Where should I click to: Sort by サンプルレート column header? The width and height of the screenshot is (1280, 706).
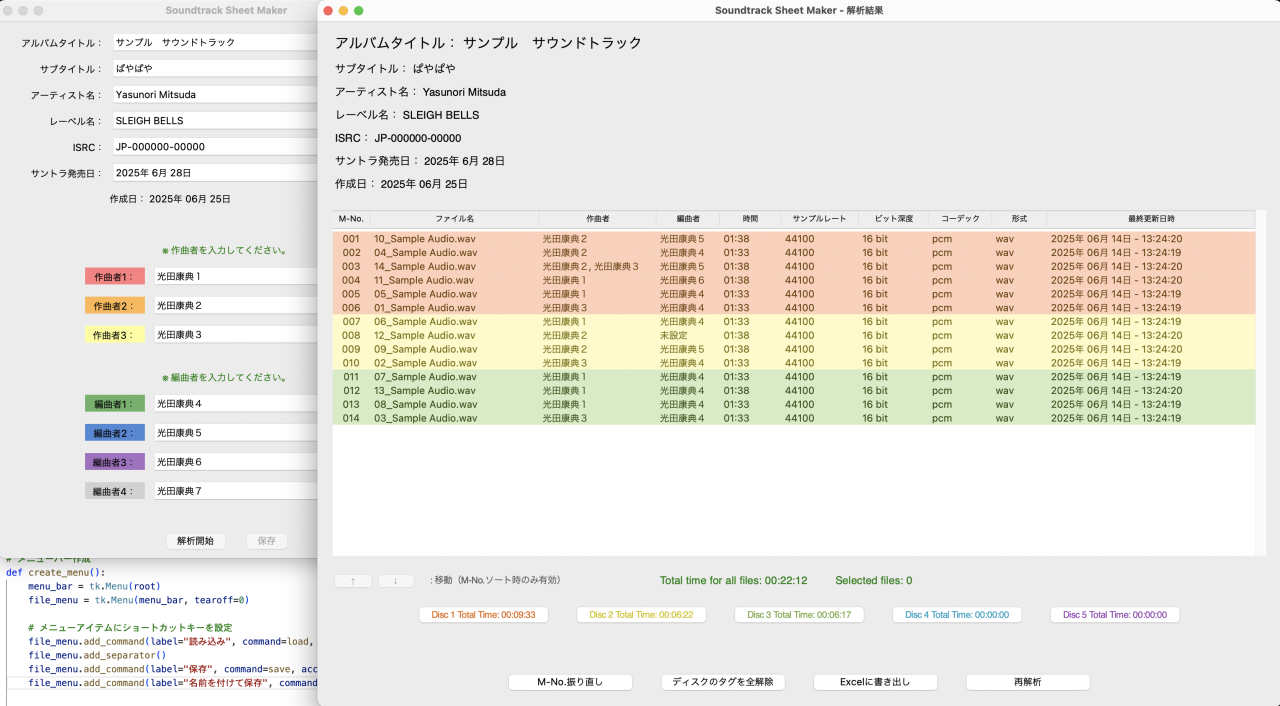[819, 218]
